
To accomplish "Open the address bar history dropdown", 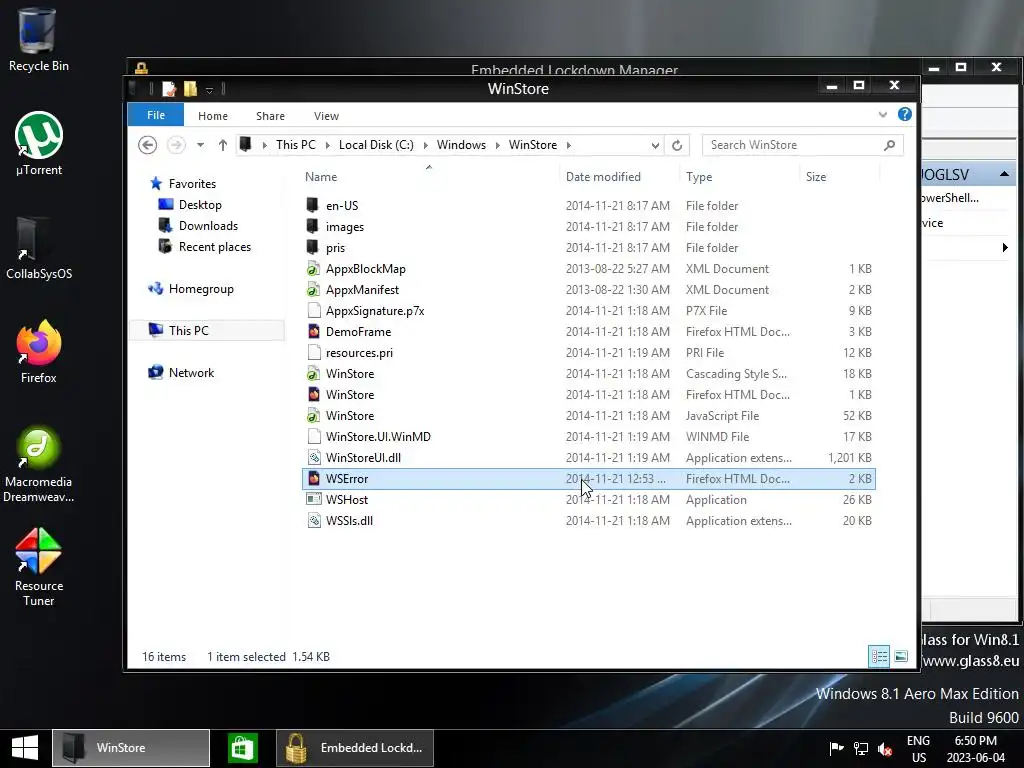I will (655, 145).
